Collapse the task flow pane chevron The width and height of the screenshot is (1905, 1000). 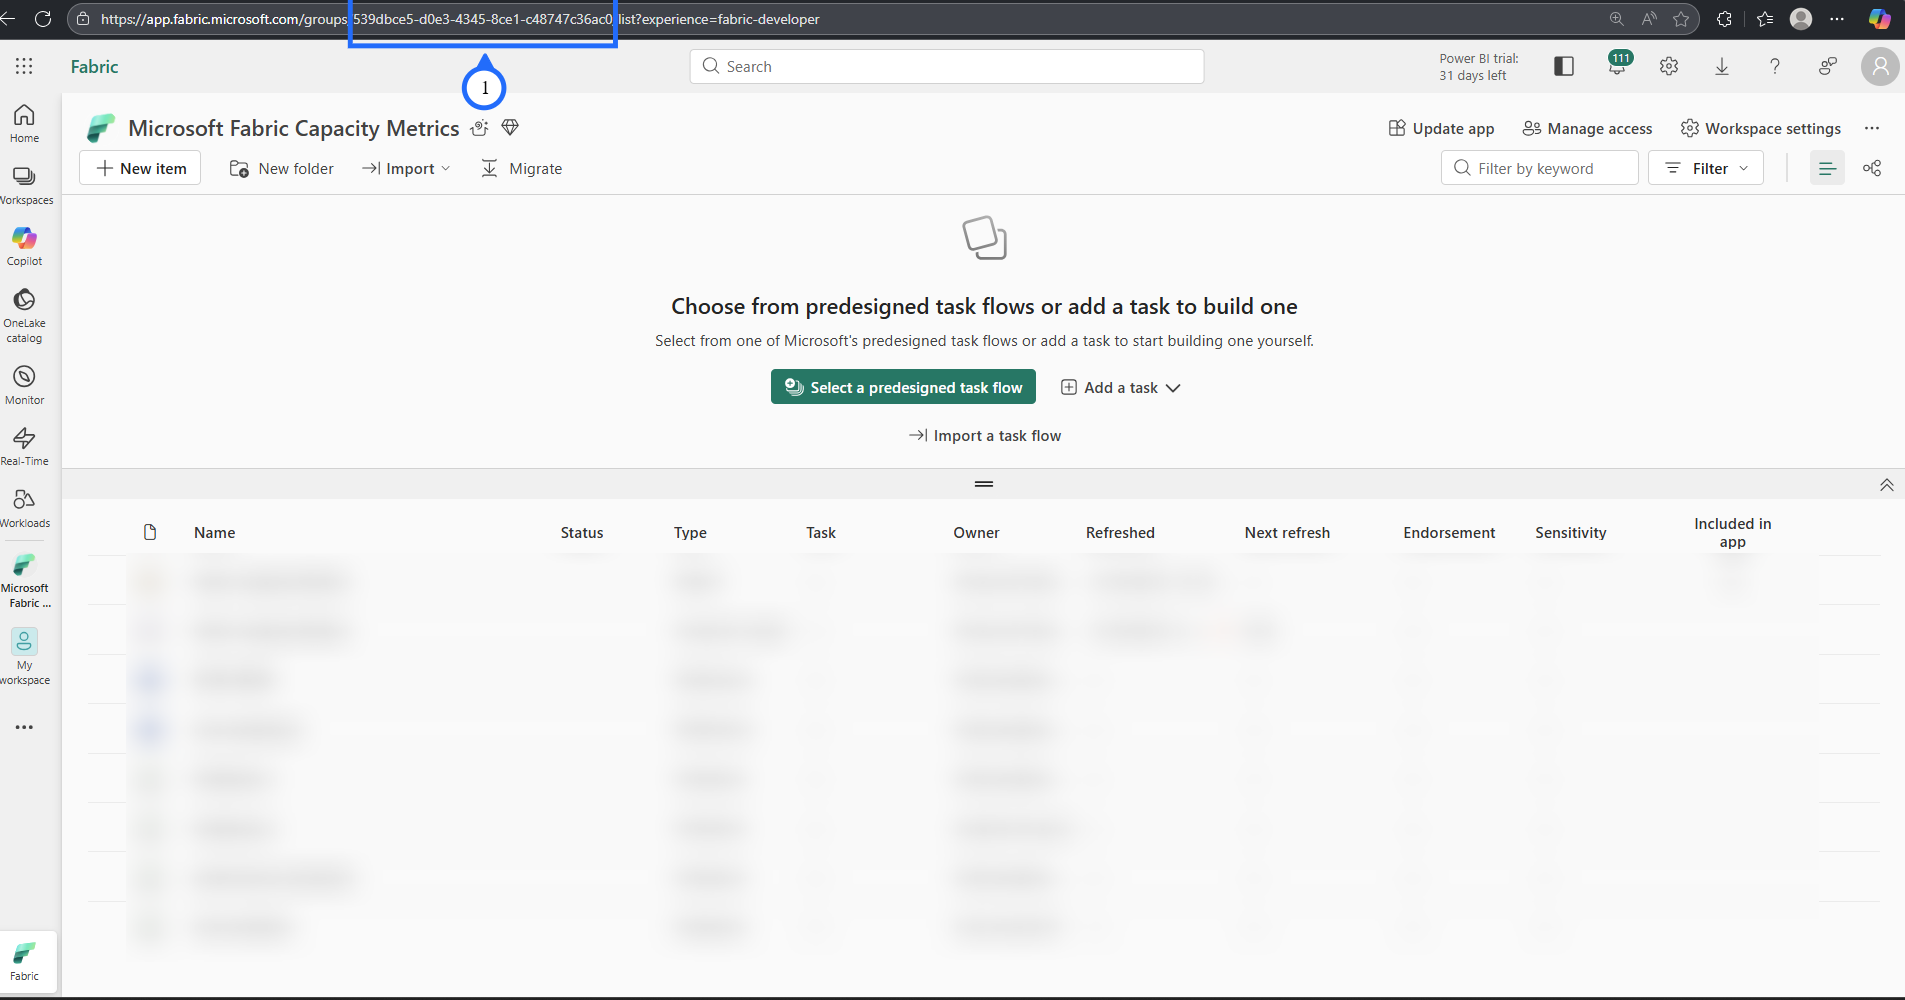(1886, 485)
